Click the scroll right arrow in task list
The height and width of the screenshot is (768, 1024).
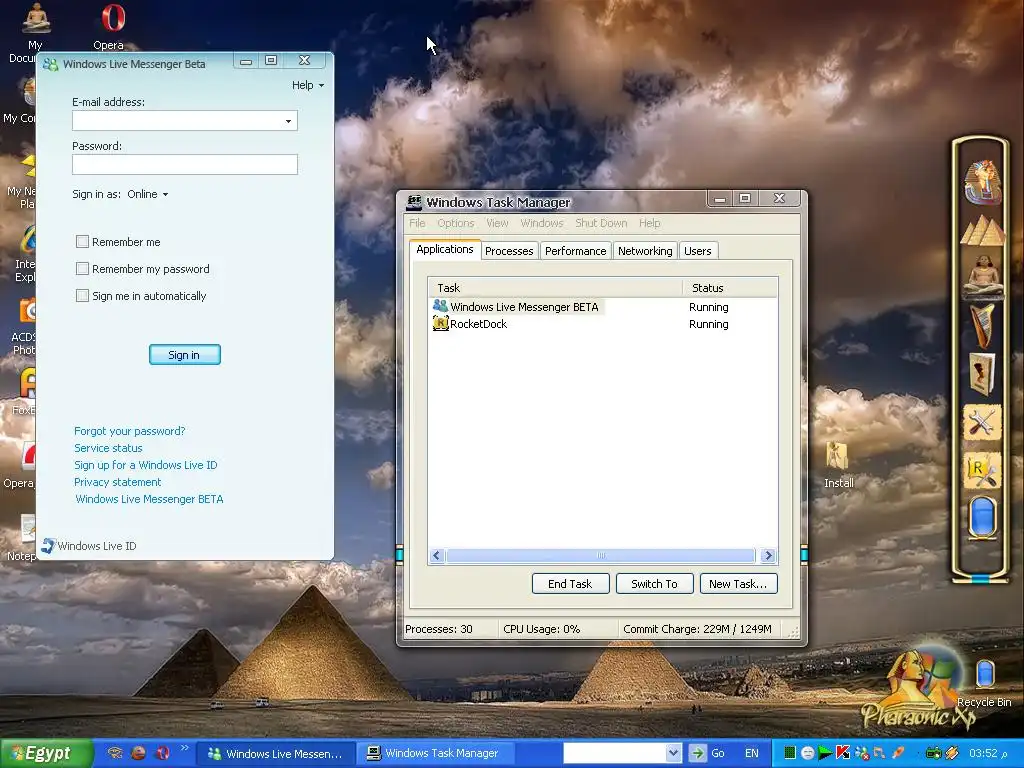pyautogui.click(x=768, y=556)
